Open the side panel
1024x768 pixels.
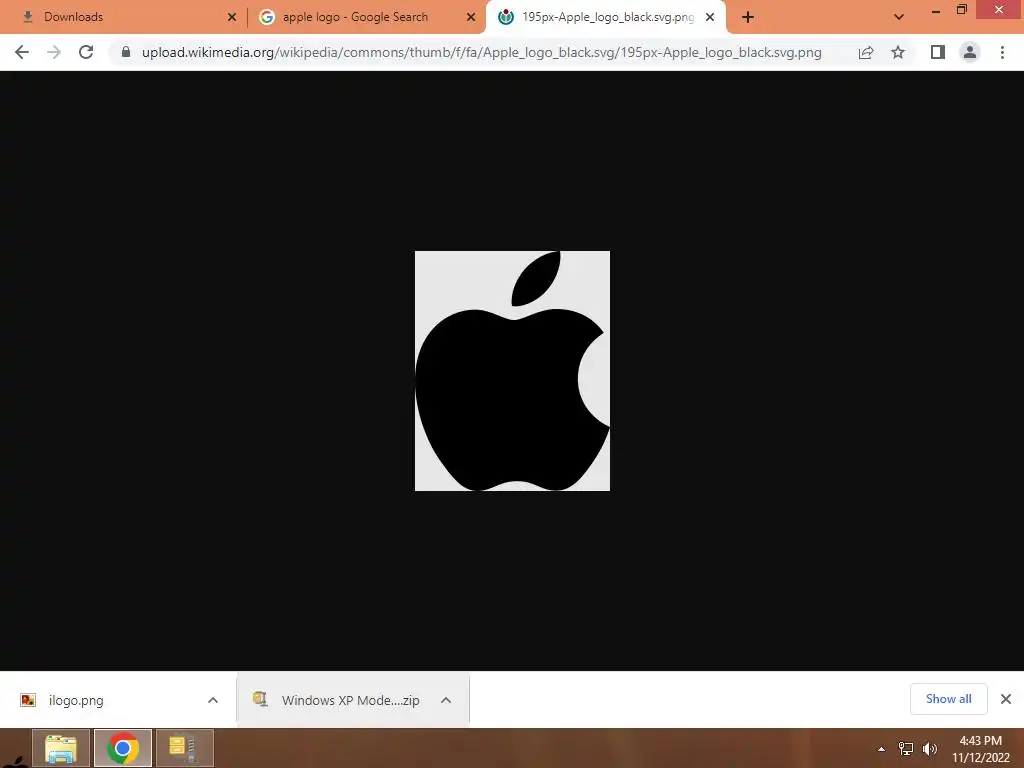coord(938,52)
